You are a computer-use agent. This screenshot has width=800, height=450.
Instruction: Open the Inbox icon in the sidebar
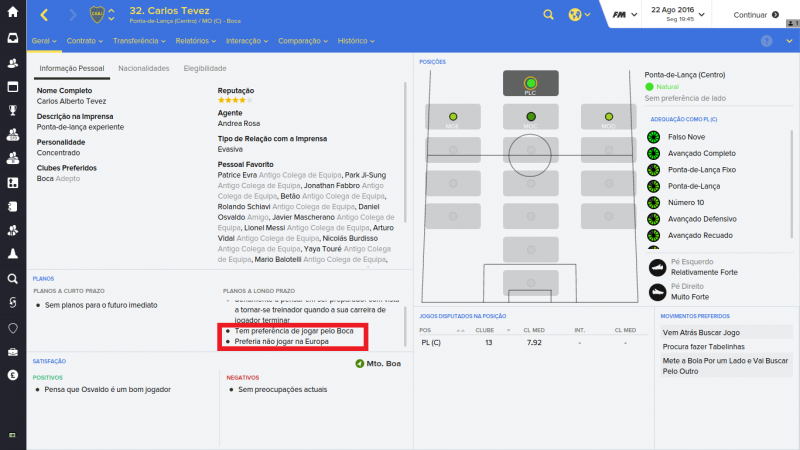tap(12, 38)
